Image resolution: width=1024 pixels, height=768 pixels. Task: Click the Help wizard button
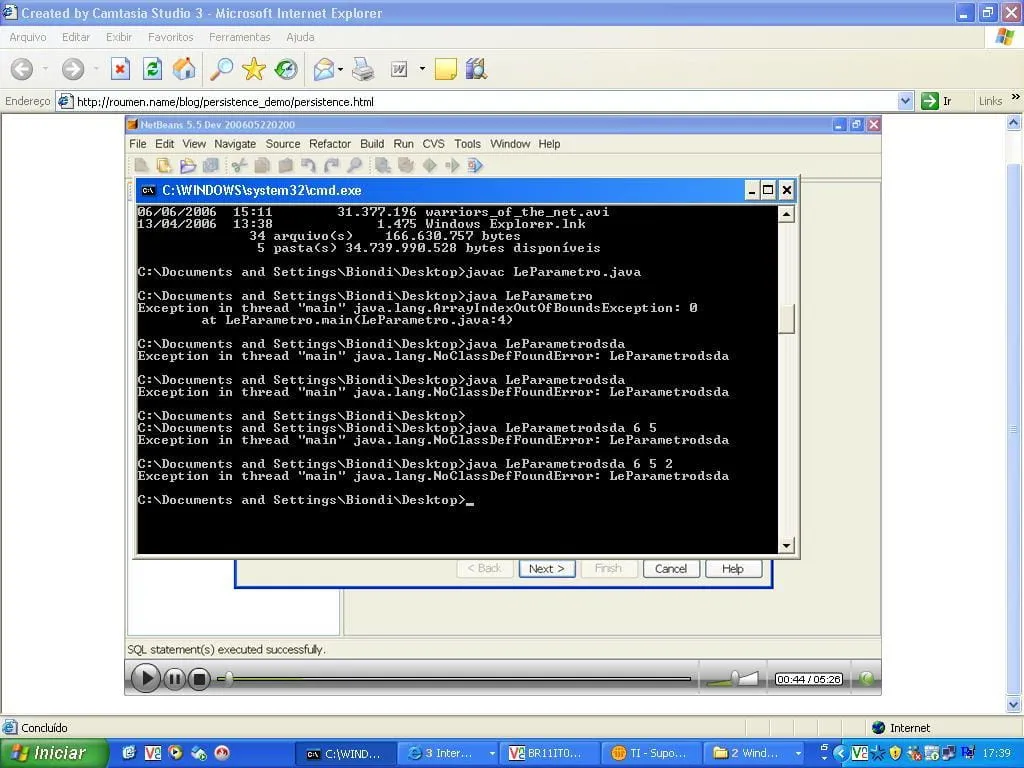point(733,569)
